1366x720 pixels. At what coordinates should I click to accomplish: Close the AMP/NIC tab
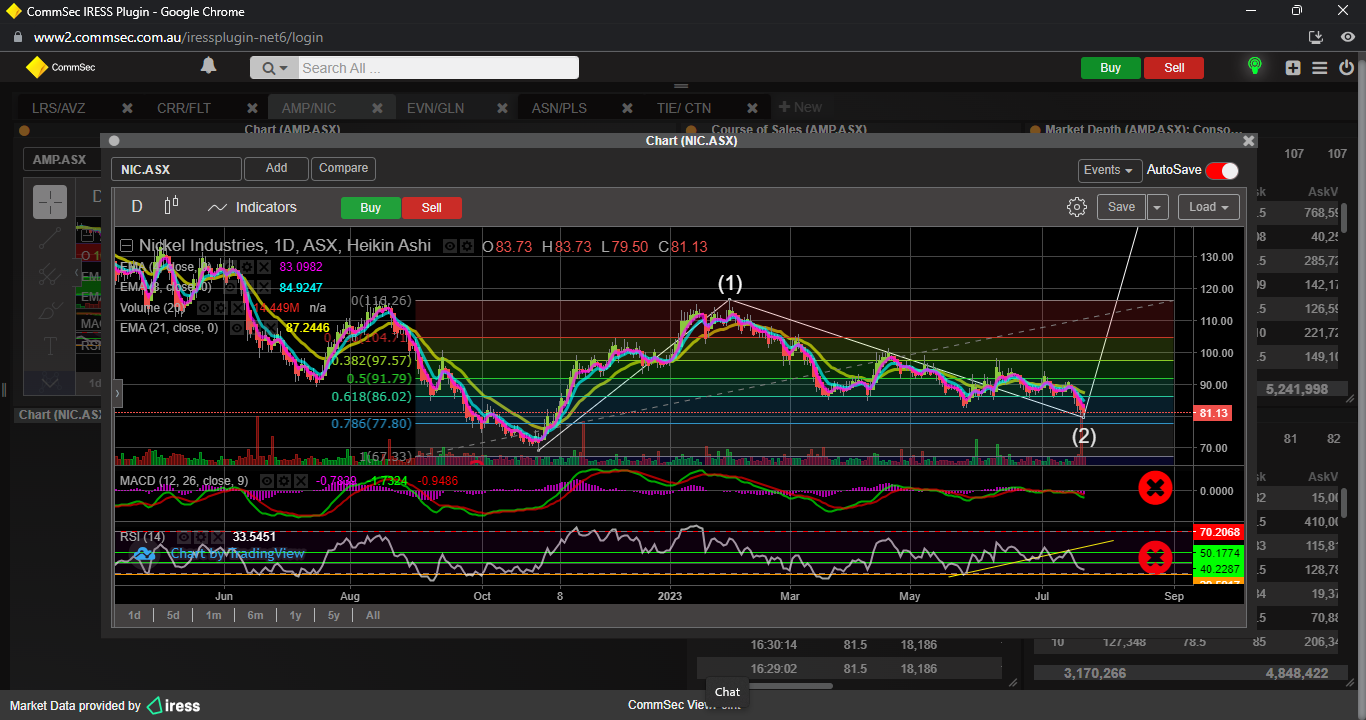pos(377,108)
